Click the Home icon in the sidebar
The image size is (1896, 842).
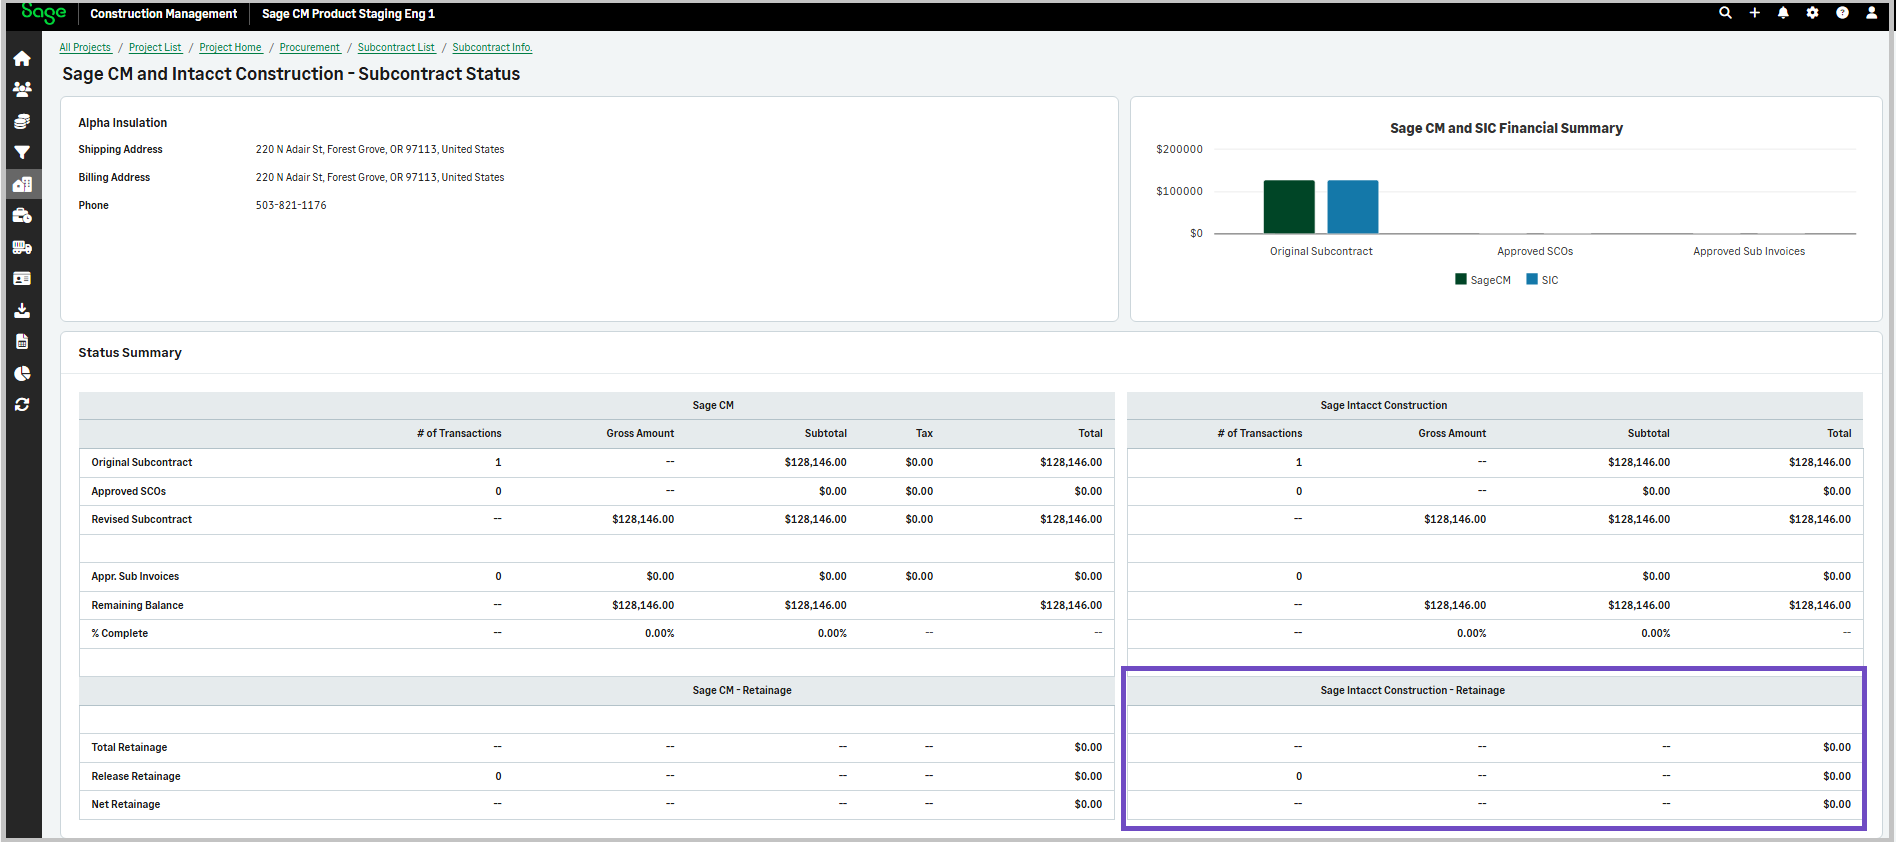click(22, 59)
